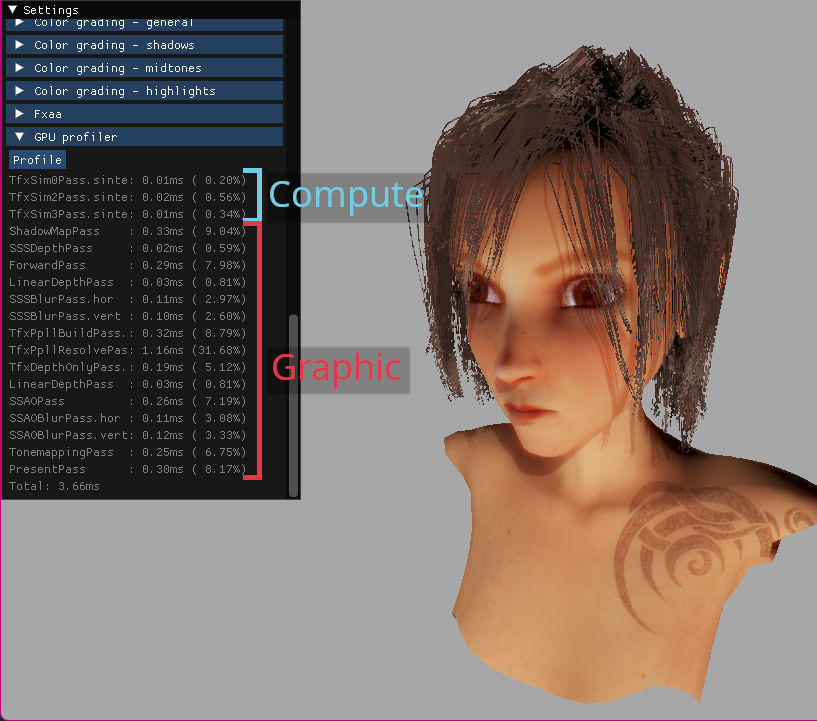This screenshot has width=817, height=721.
Task: Click the arrow icon beside Fxaa
Action: 19,113
